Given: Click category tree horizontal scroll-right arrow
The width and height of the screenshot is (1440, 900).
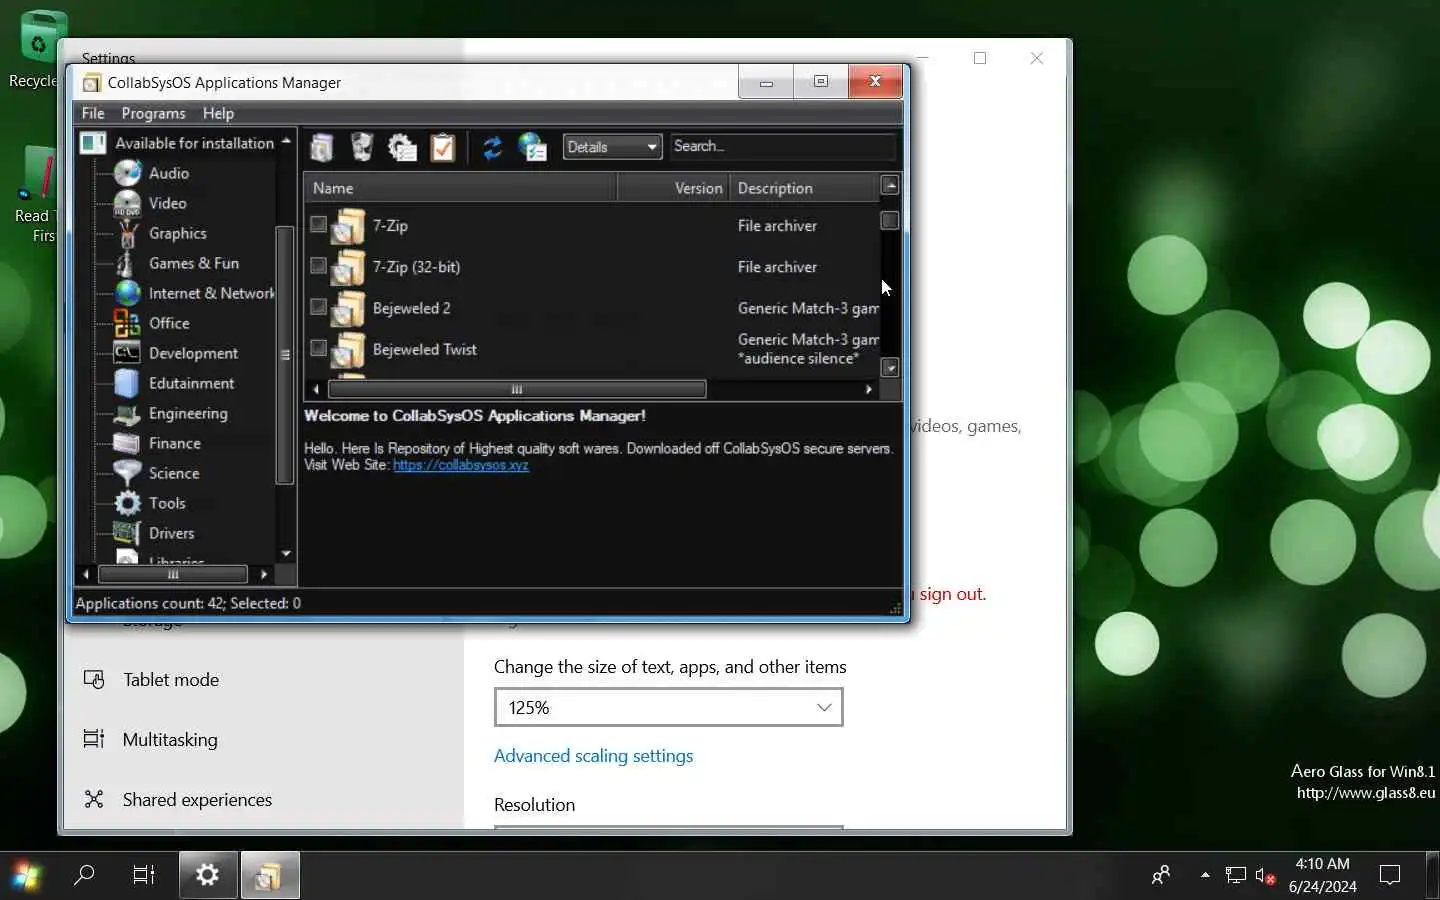Looking at the screenshot, I should pos(263,574).
